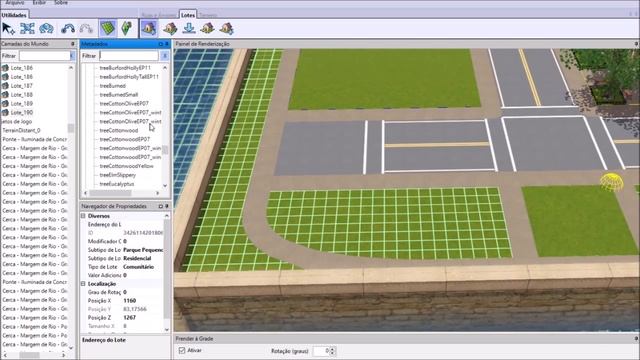Increase the Rotação (graus) value
Screen dimensions: 640x360
pos(333,349)
